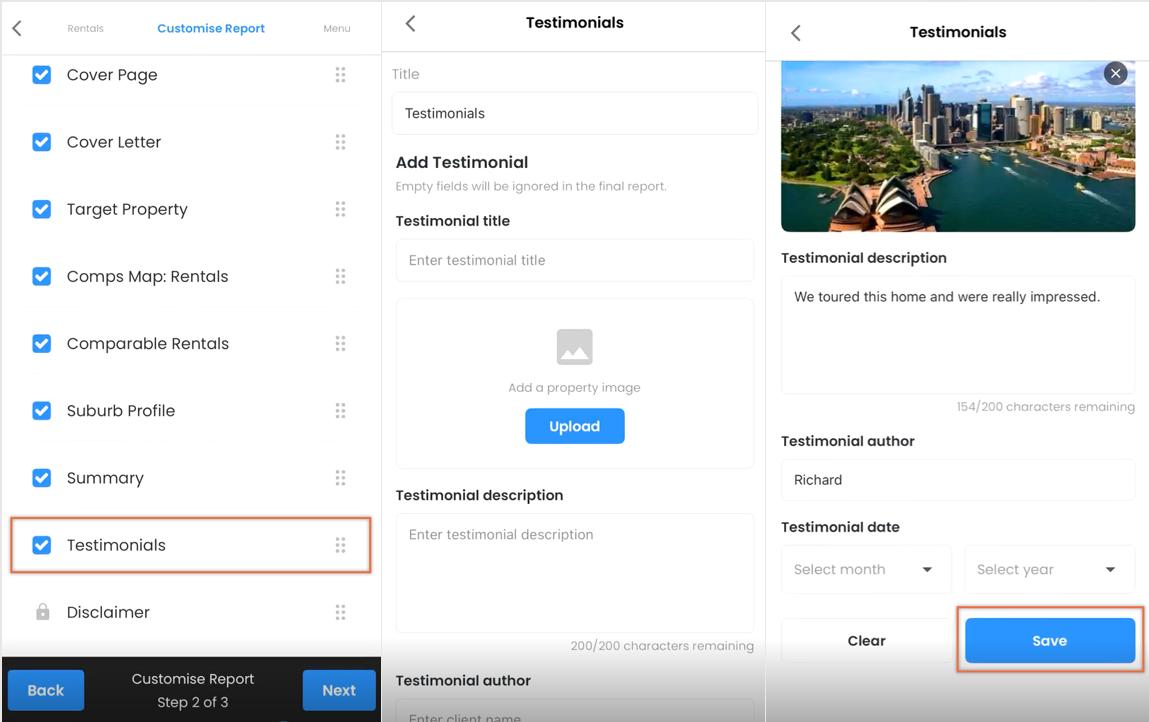
Task: Grab the drag handle for Suburb Profile
Action: point(340,410)
